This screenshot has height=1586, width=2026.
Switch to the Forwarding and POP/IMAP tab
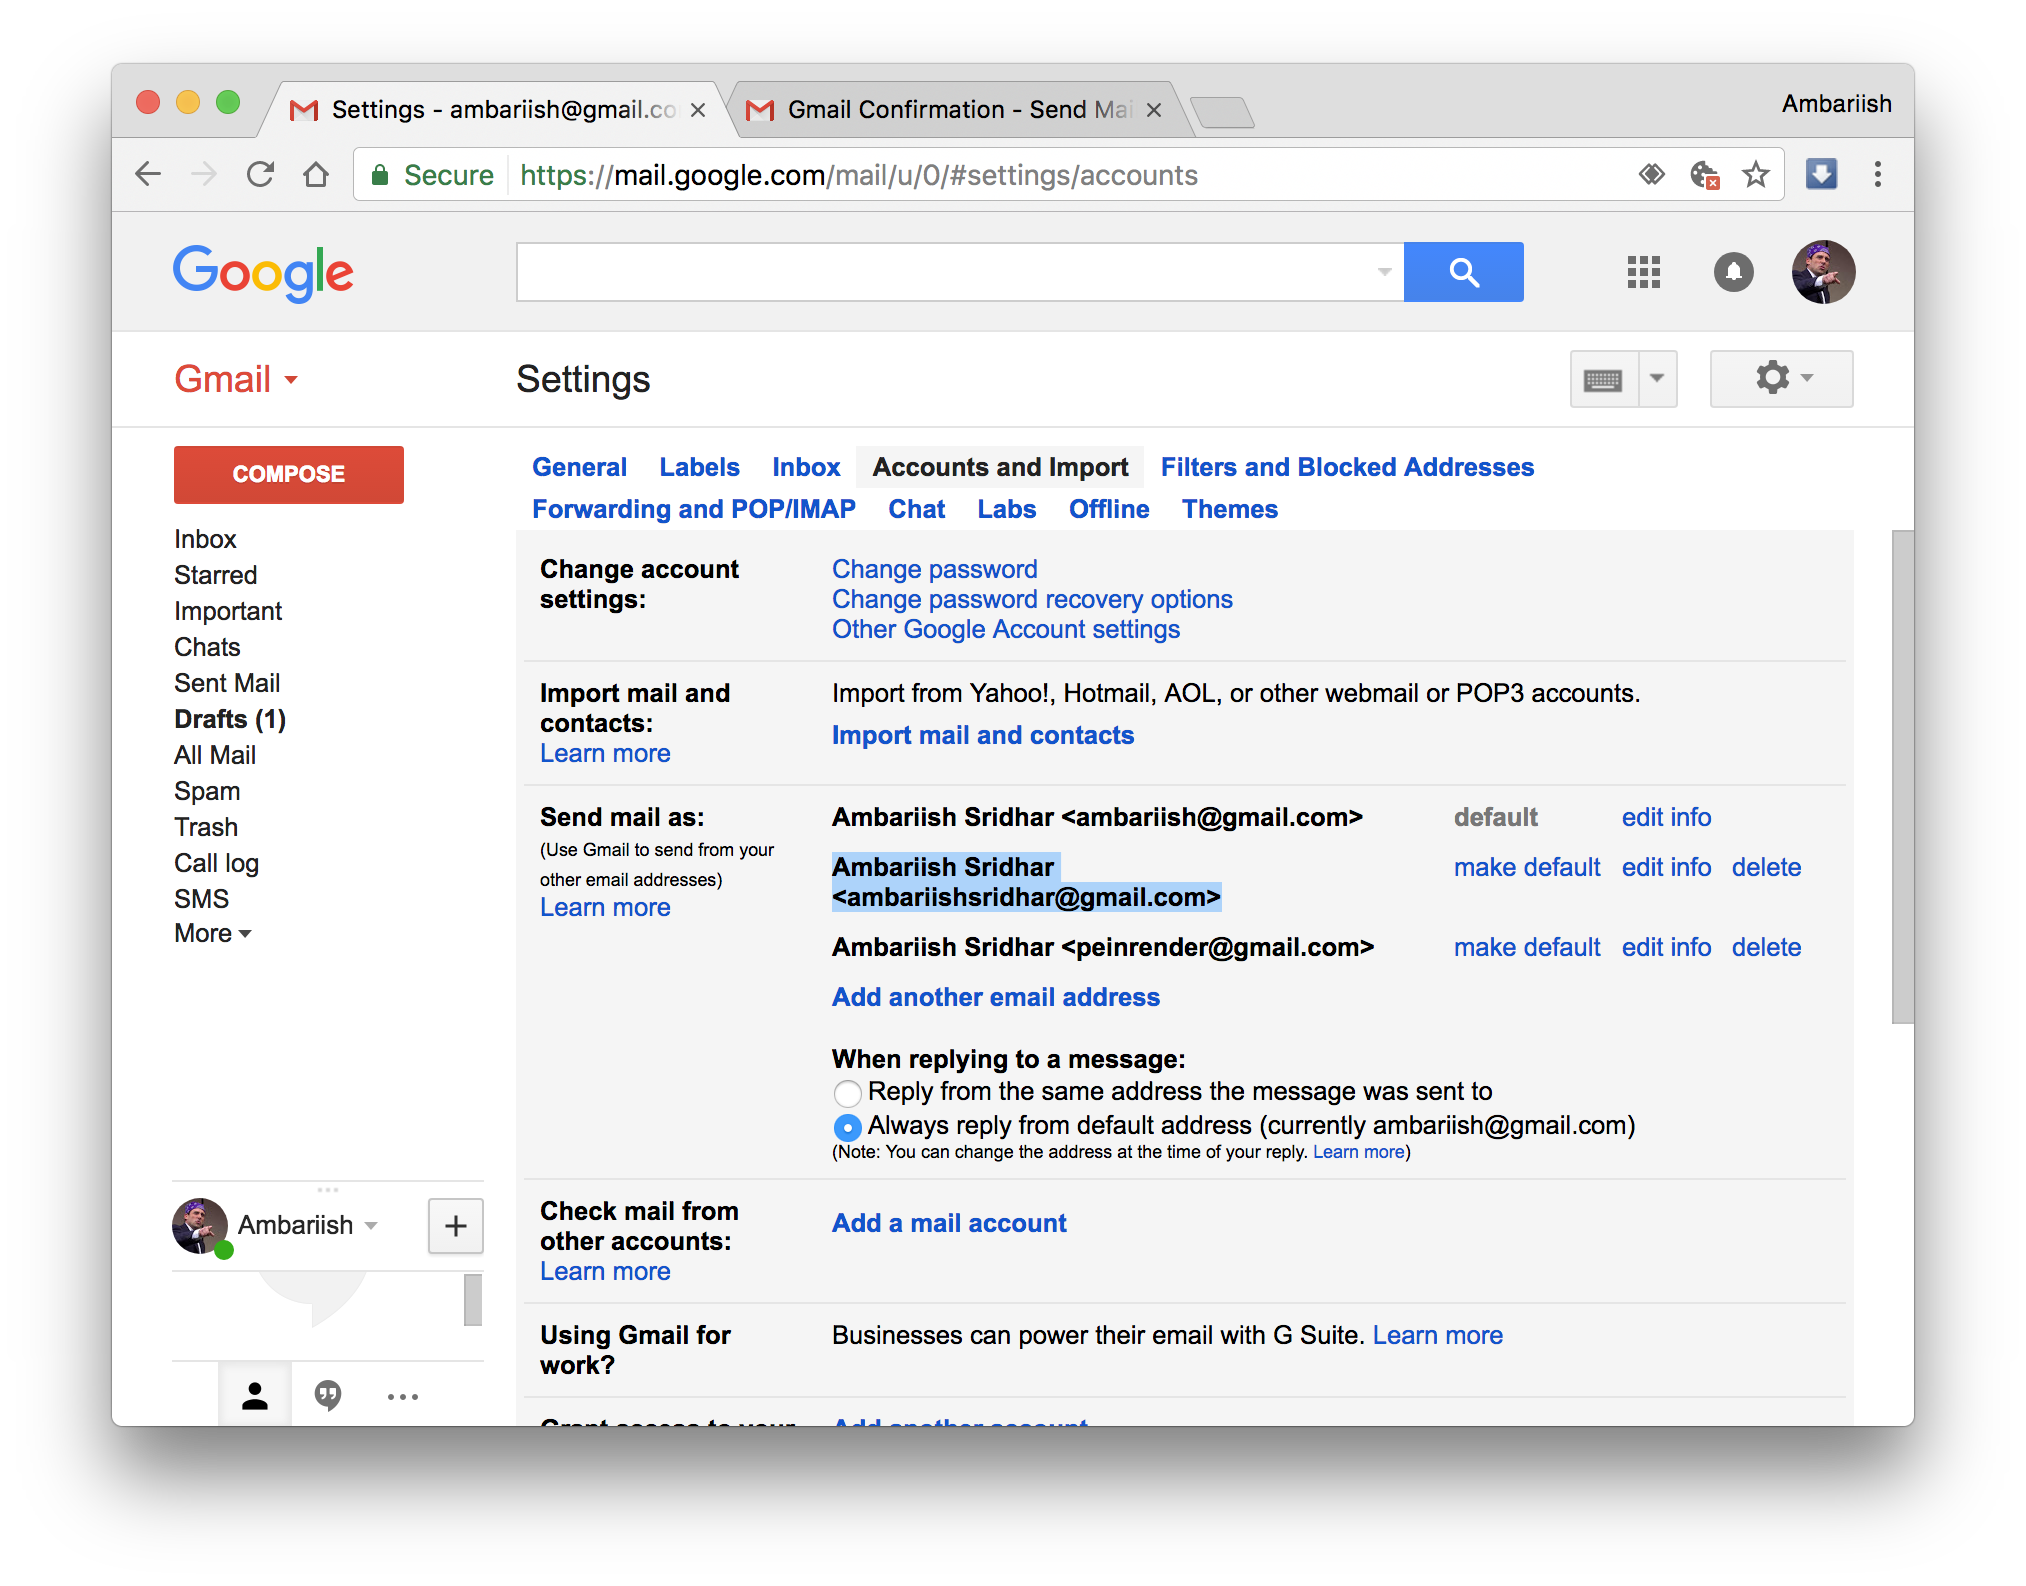point(694,509)
